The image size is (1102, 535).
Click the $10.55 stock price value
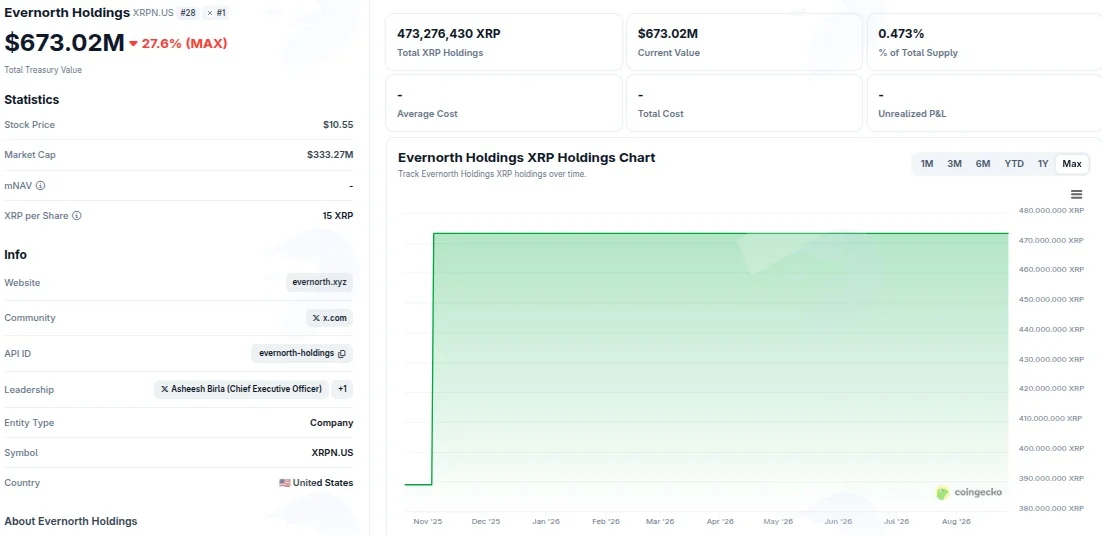pos(338,124)
